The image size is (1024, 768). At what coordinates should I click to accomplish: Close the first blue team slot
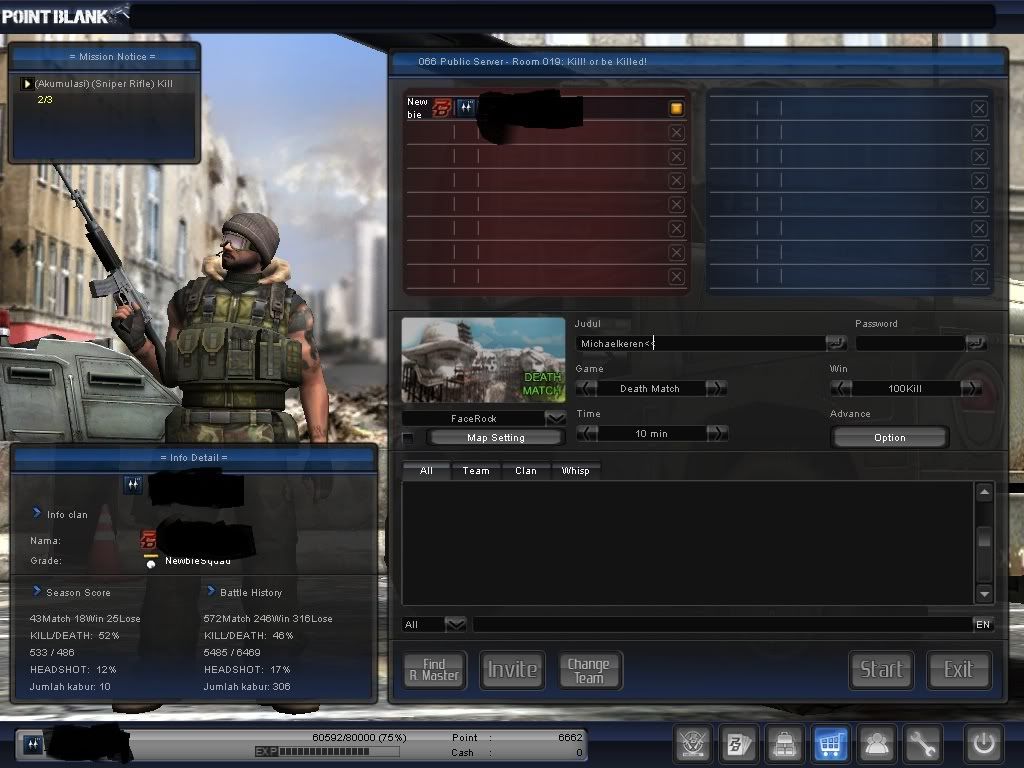979,108
